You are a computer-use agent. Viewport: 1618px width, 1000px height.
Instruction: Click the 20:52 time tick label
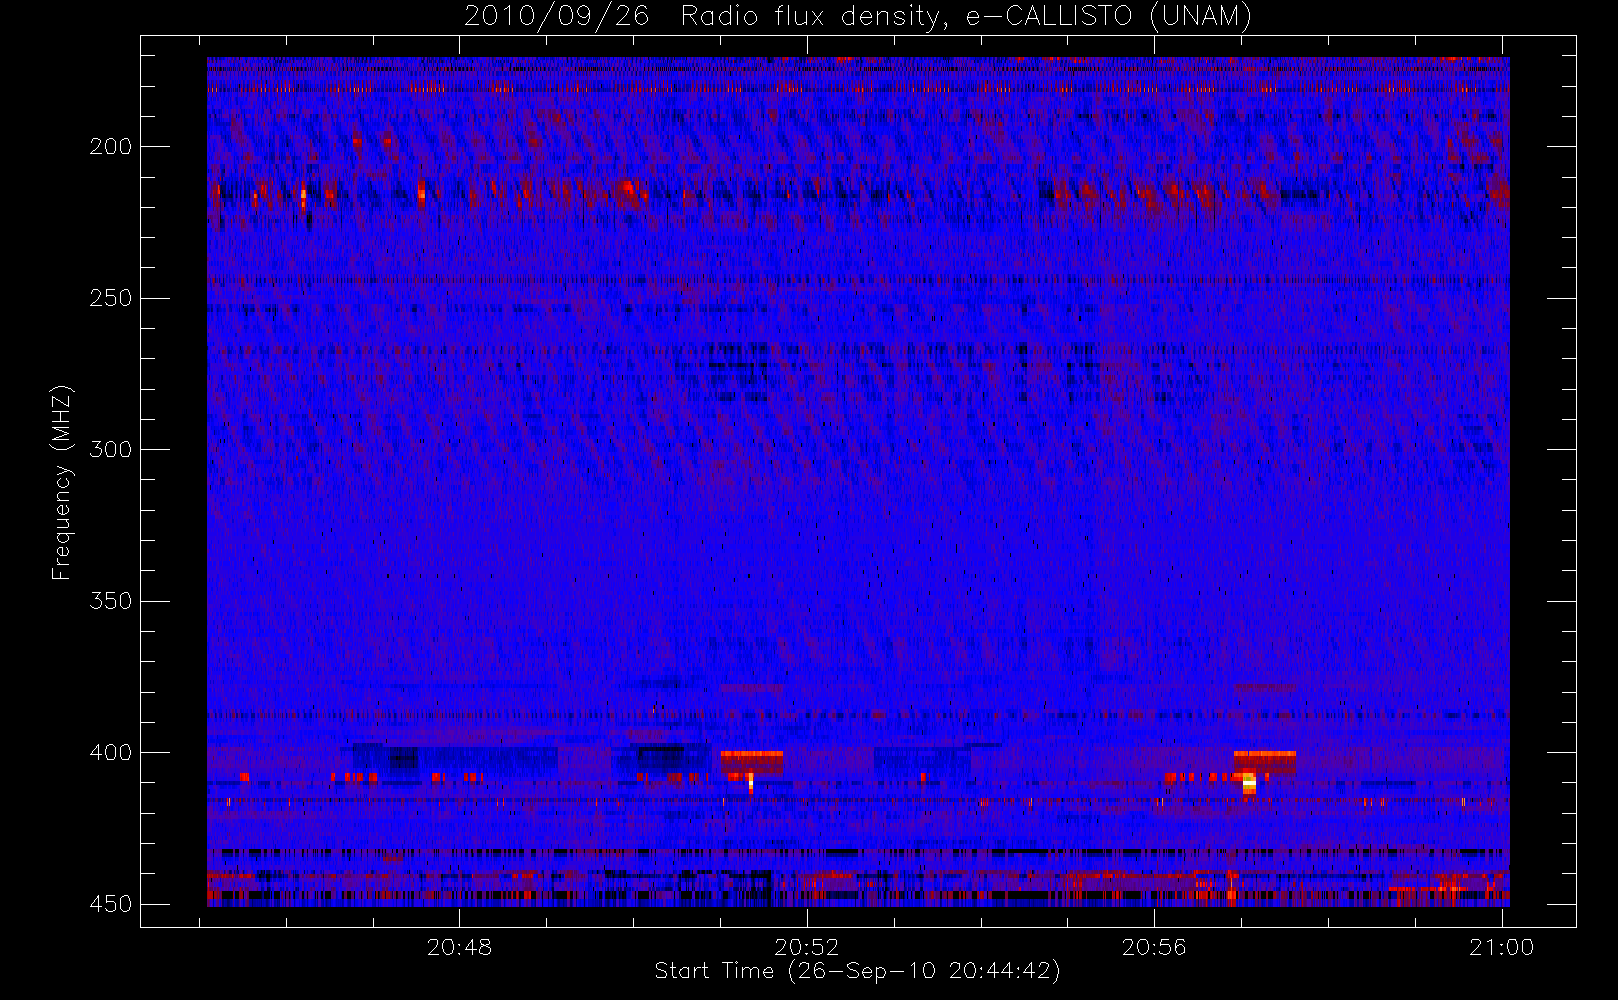807,948
